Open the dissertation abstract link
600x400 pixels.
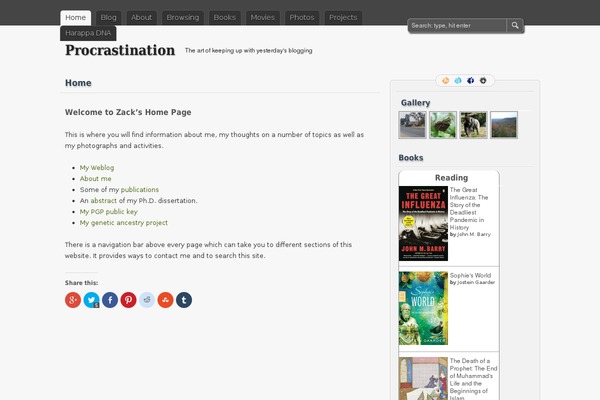[103, 201]
